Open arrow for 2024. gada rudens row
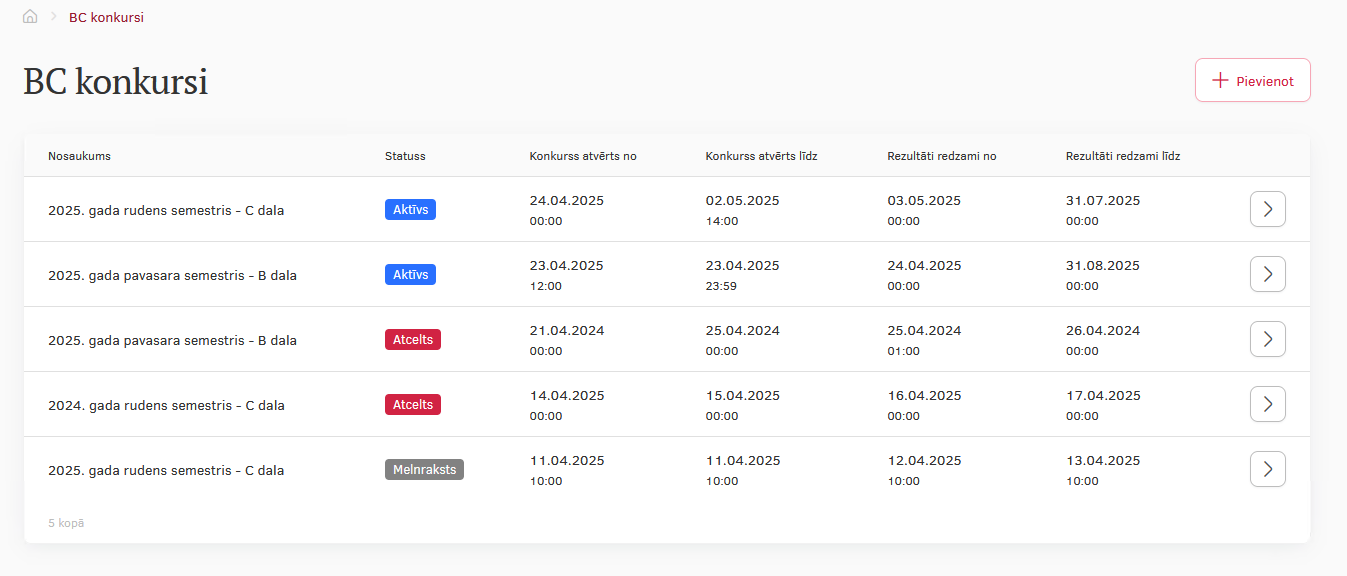 click(x=1268, y=404)
